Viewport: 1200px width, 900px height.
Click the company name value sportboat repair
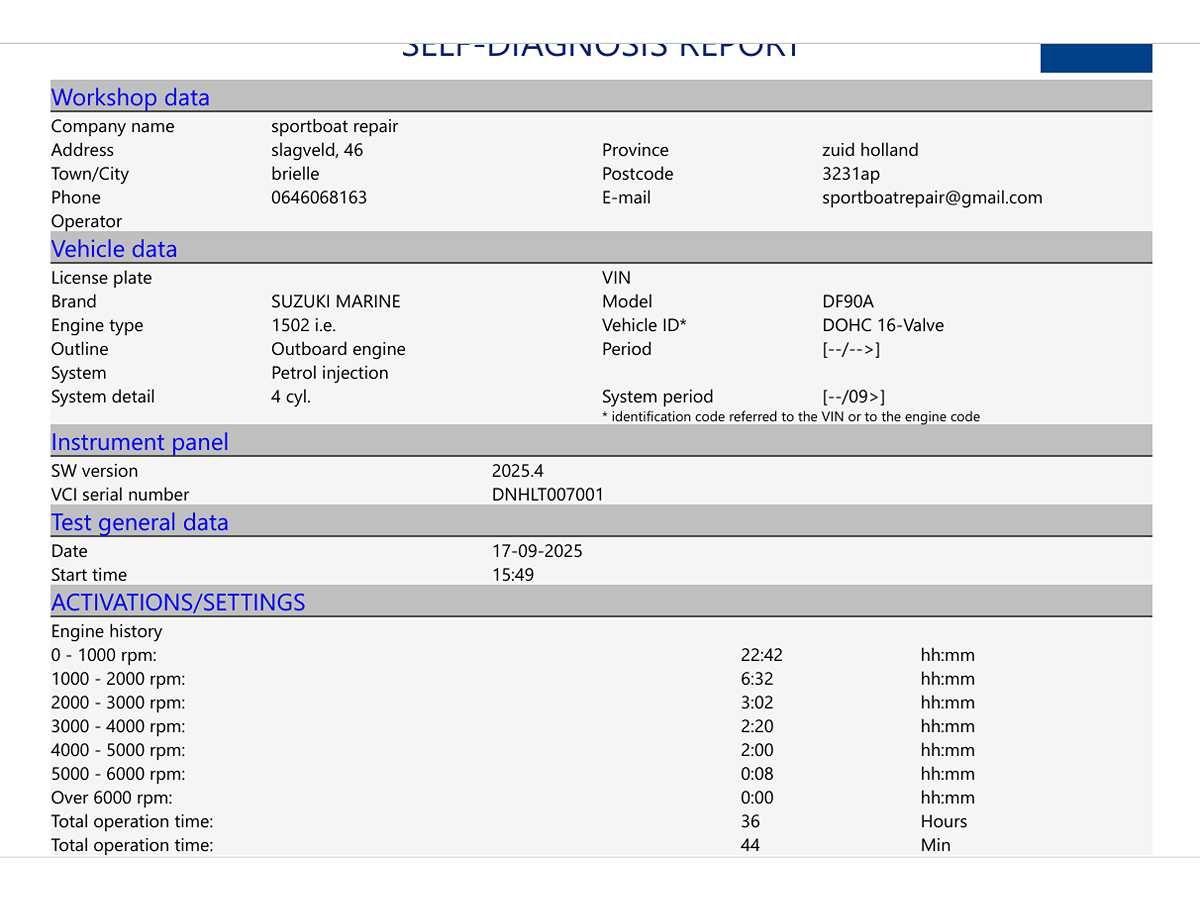click(334, 126)
